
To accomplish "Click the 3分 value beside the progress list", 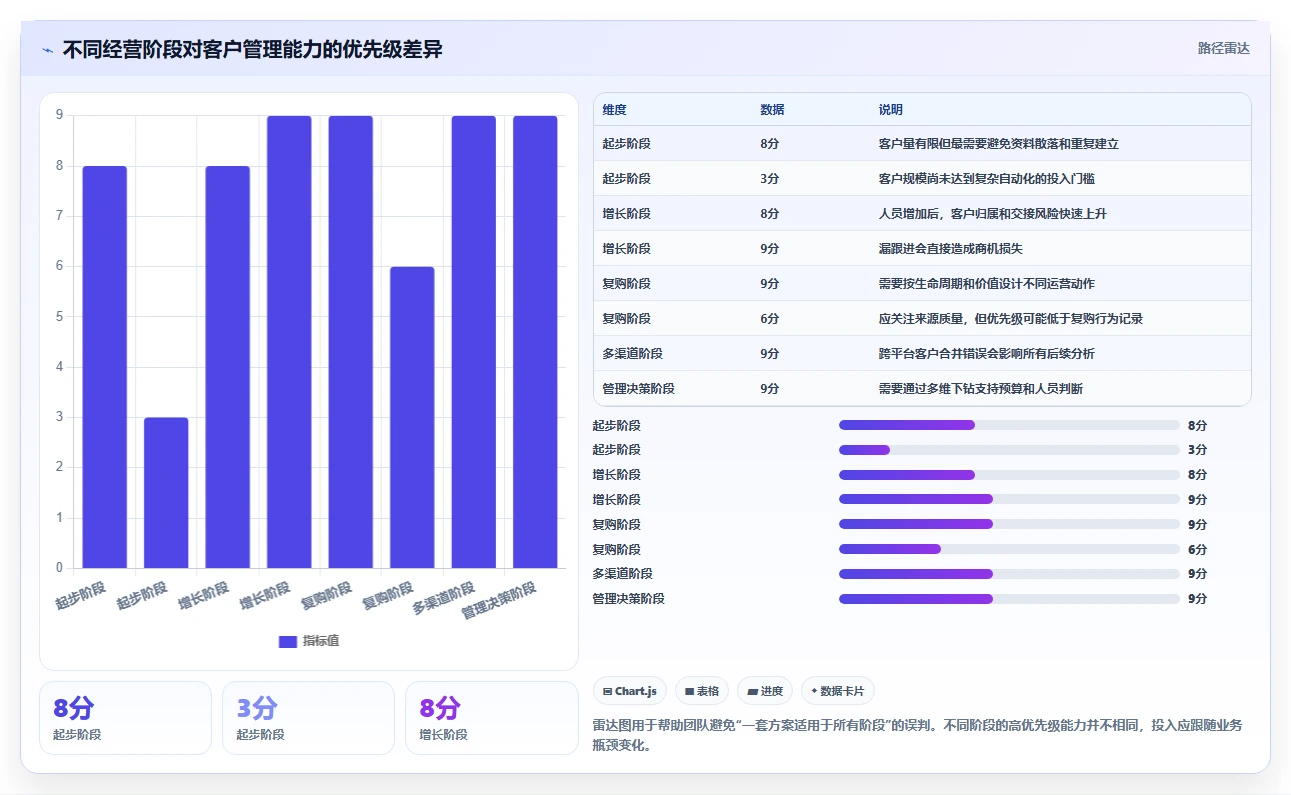I will click(x=1197, y=450).
